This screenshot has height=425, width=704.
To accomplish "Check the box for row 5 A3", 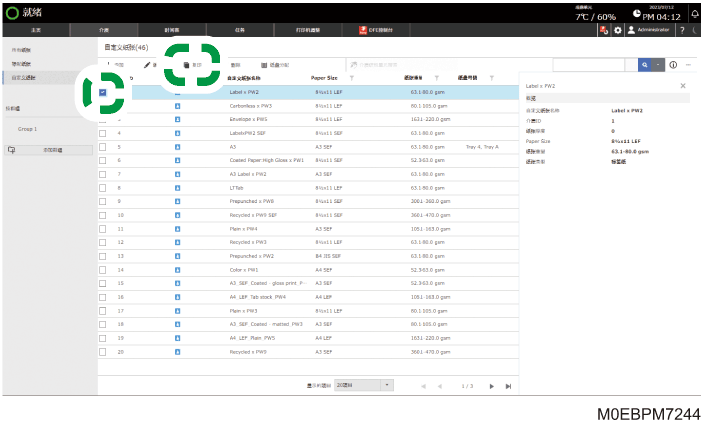I will [x=103, y=147].
